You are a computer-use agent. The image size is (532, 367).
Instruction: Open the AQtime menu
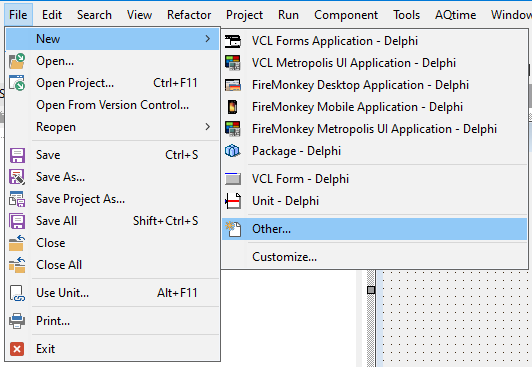pyautogui.click(x=455, y=15)
